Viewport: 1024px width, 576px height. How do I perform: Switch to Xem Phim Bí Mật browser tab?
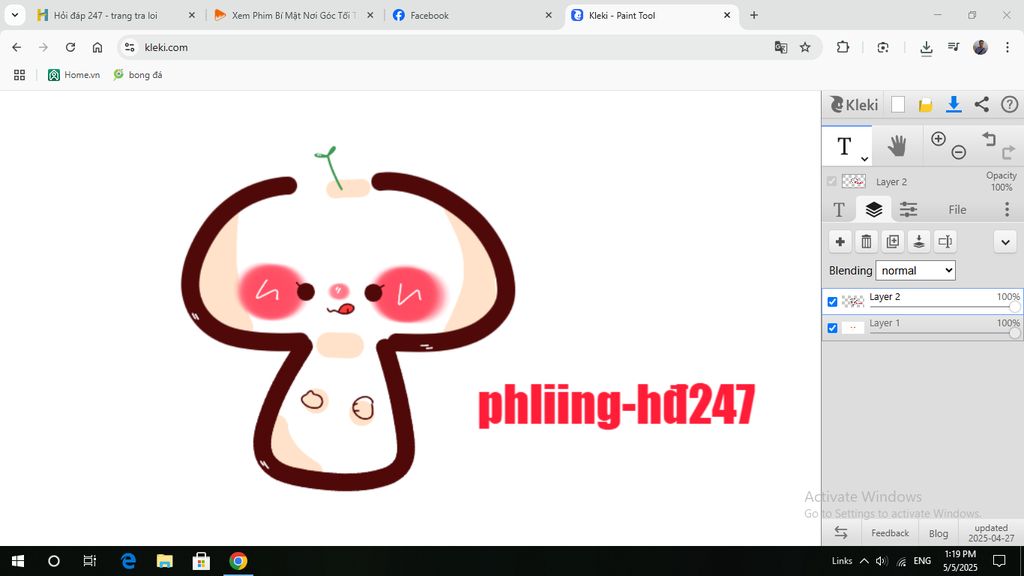tap(295, 15)
